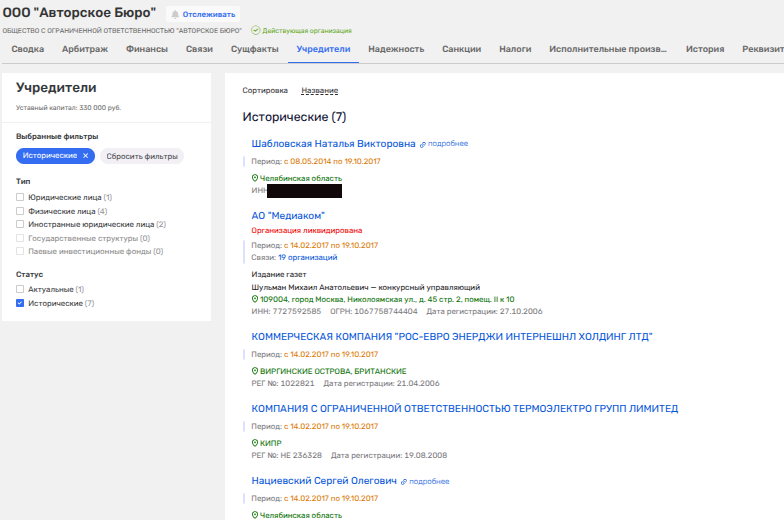Uncheck the Исторические status checkbox
The width and height of the screenshot is (784, 520).
20,303
